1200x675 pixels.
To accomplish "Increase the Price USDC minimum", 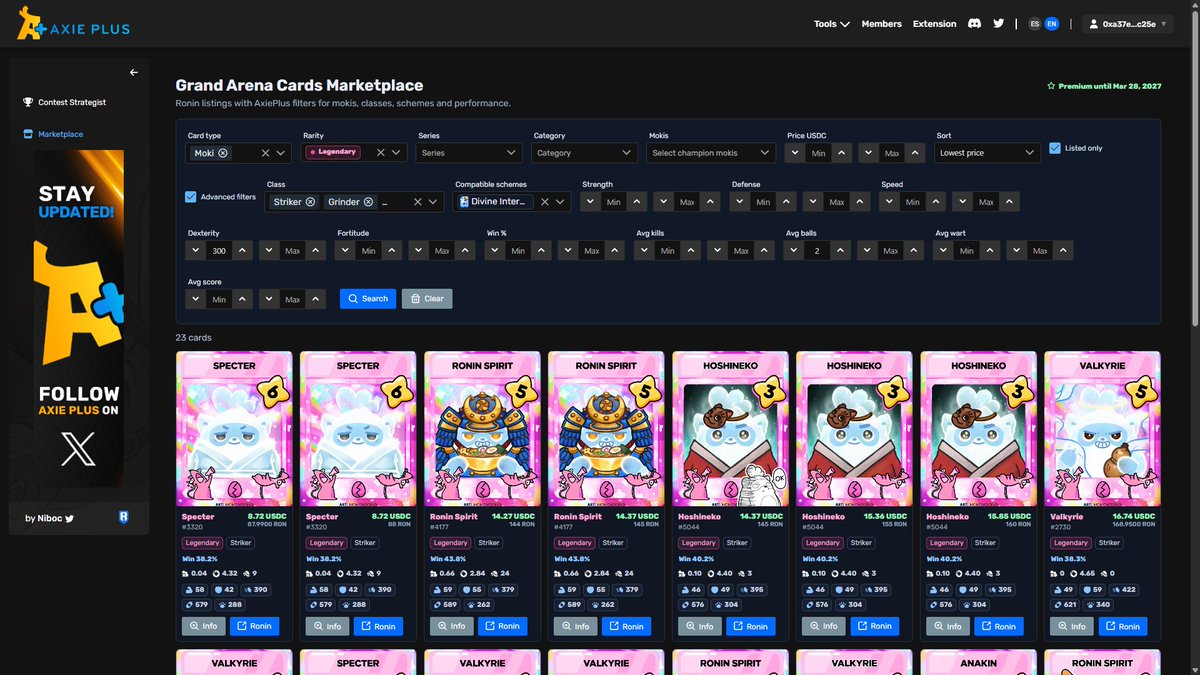I will [841, 153].
